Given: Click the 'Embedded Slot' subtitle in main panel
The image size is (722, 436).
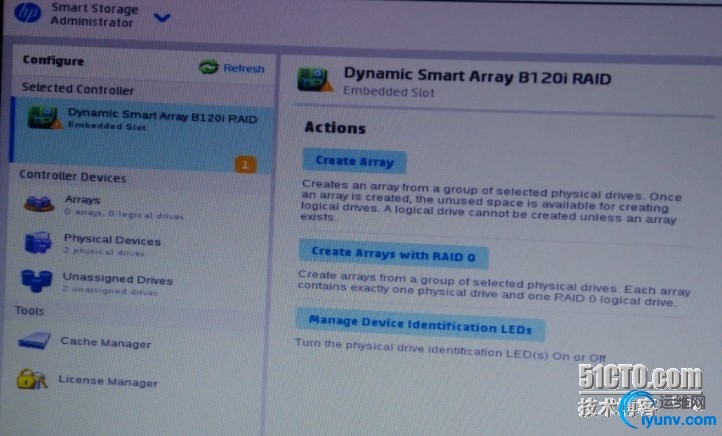Looking at the screenshot, I should tap(389, 92).
